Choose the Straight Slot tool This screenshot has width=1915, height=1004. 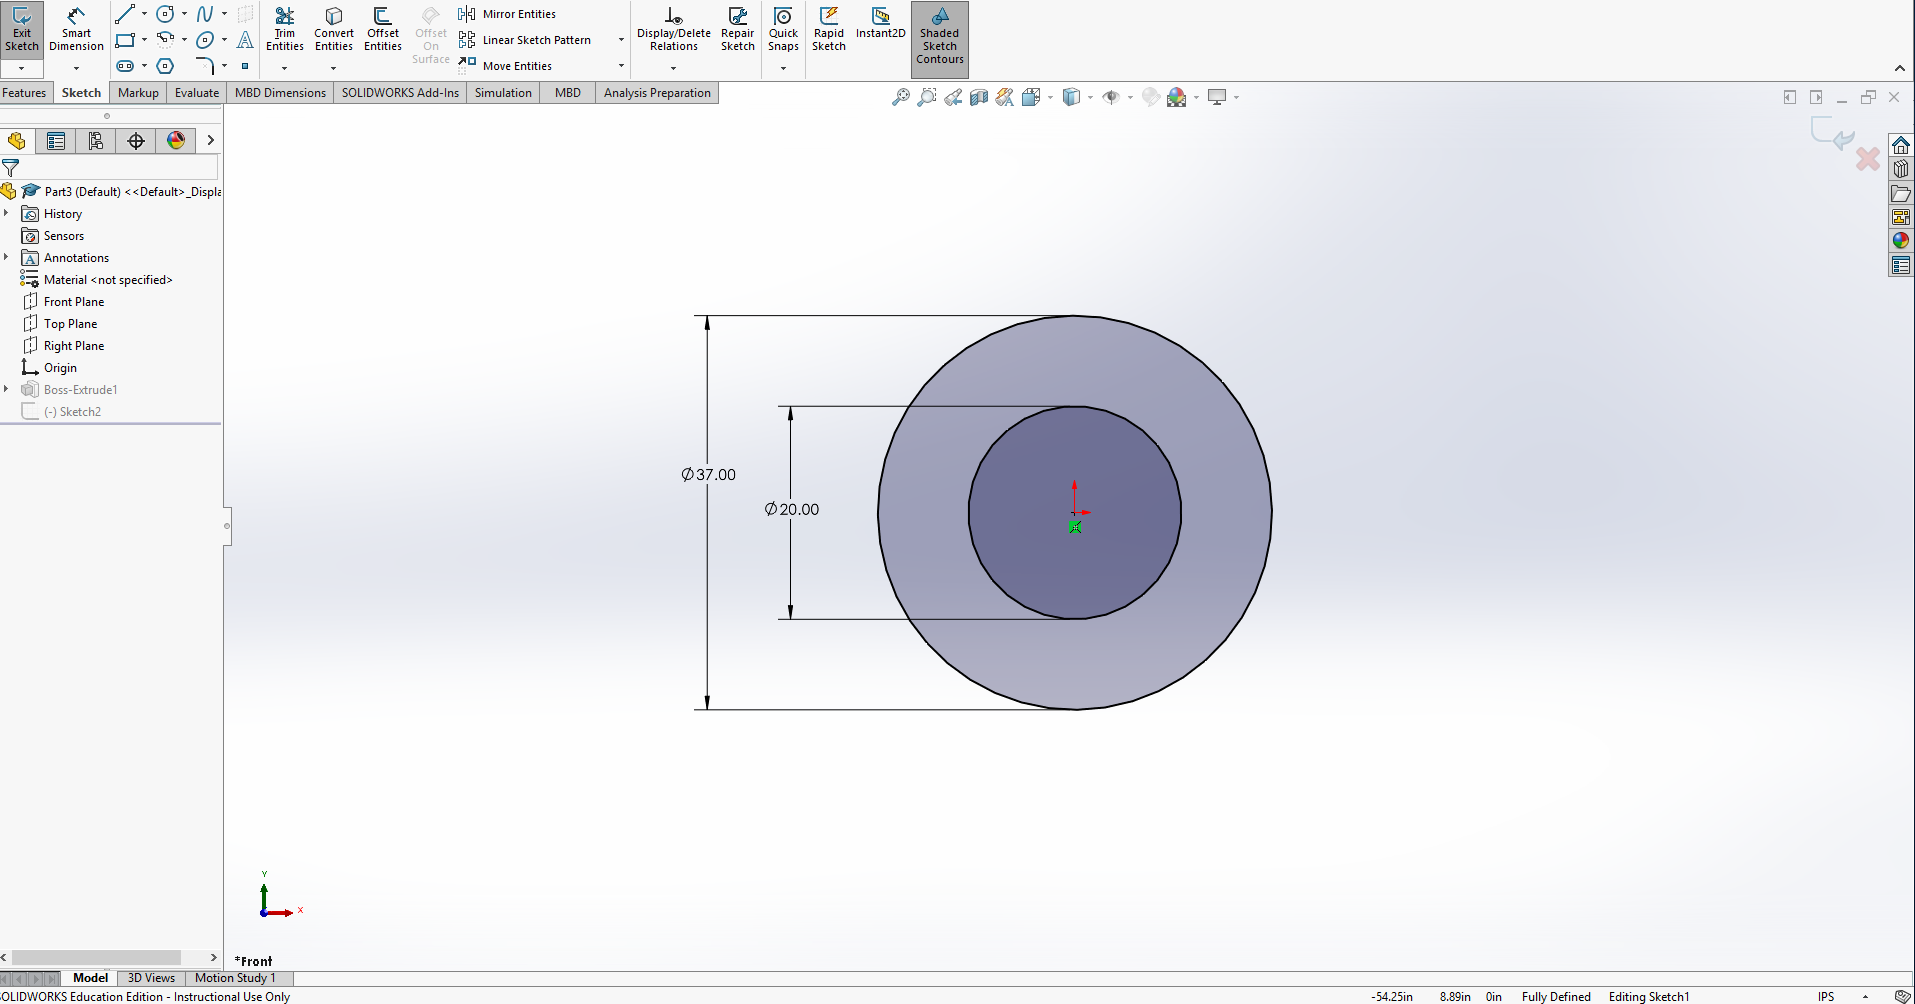[125, 66]
